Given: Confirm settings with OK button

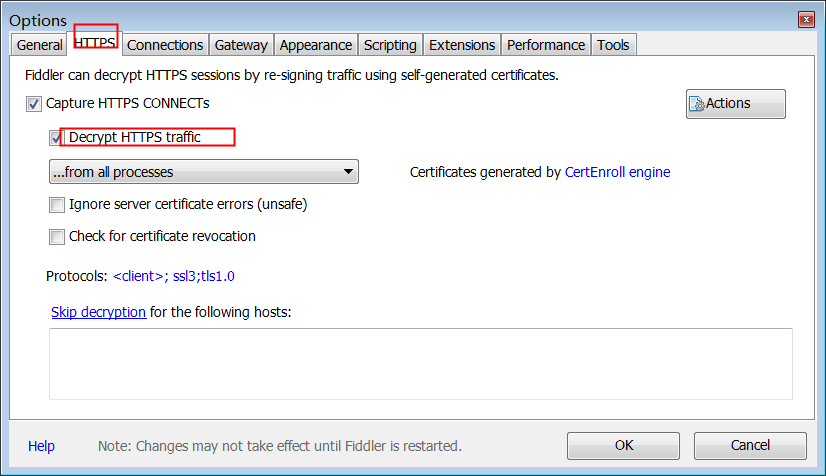Looking at the screenshot, I should (x=623, y=446).
